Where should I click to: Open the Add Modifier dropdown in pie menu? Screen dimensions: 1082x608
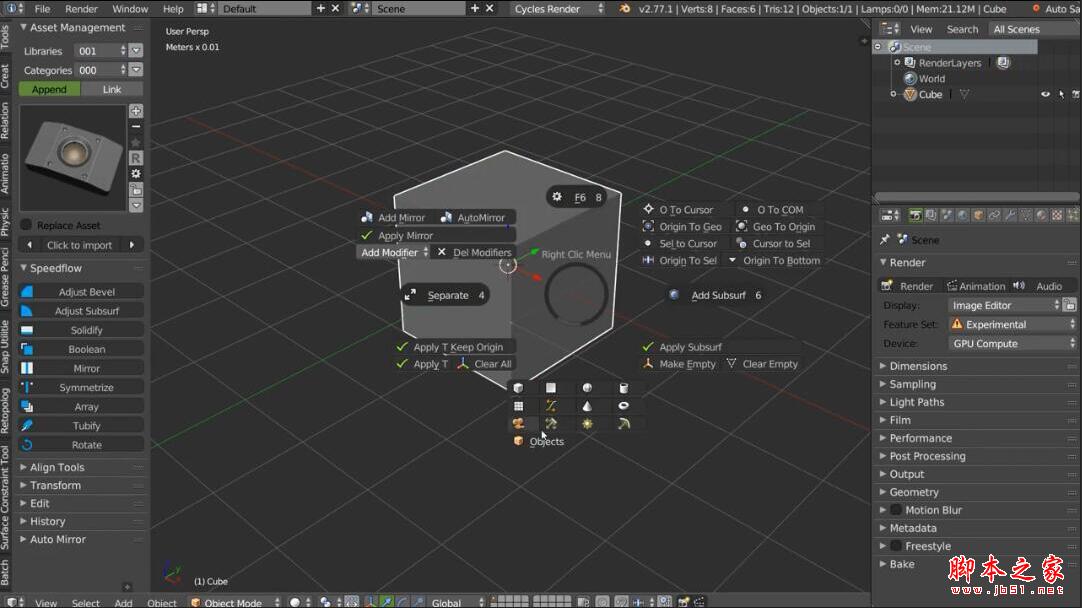[394, 253]
